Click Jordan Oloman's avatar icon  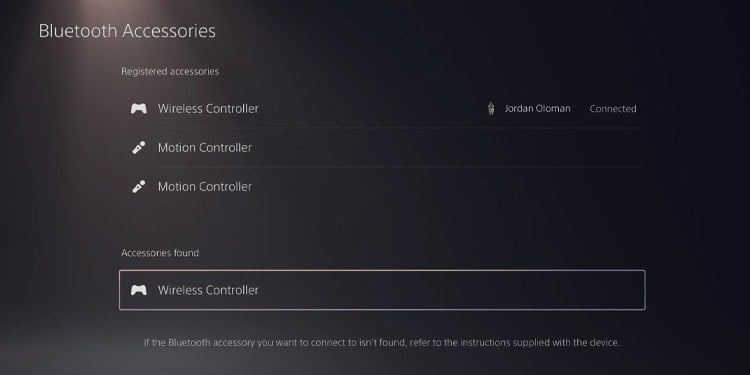(x=491, y=109)
